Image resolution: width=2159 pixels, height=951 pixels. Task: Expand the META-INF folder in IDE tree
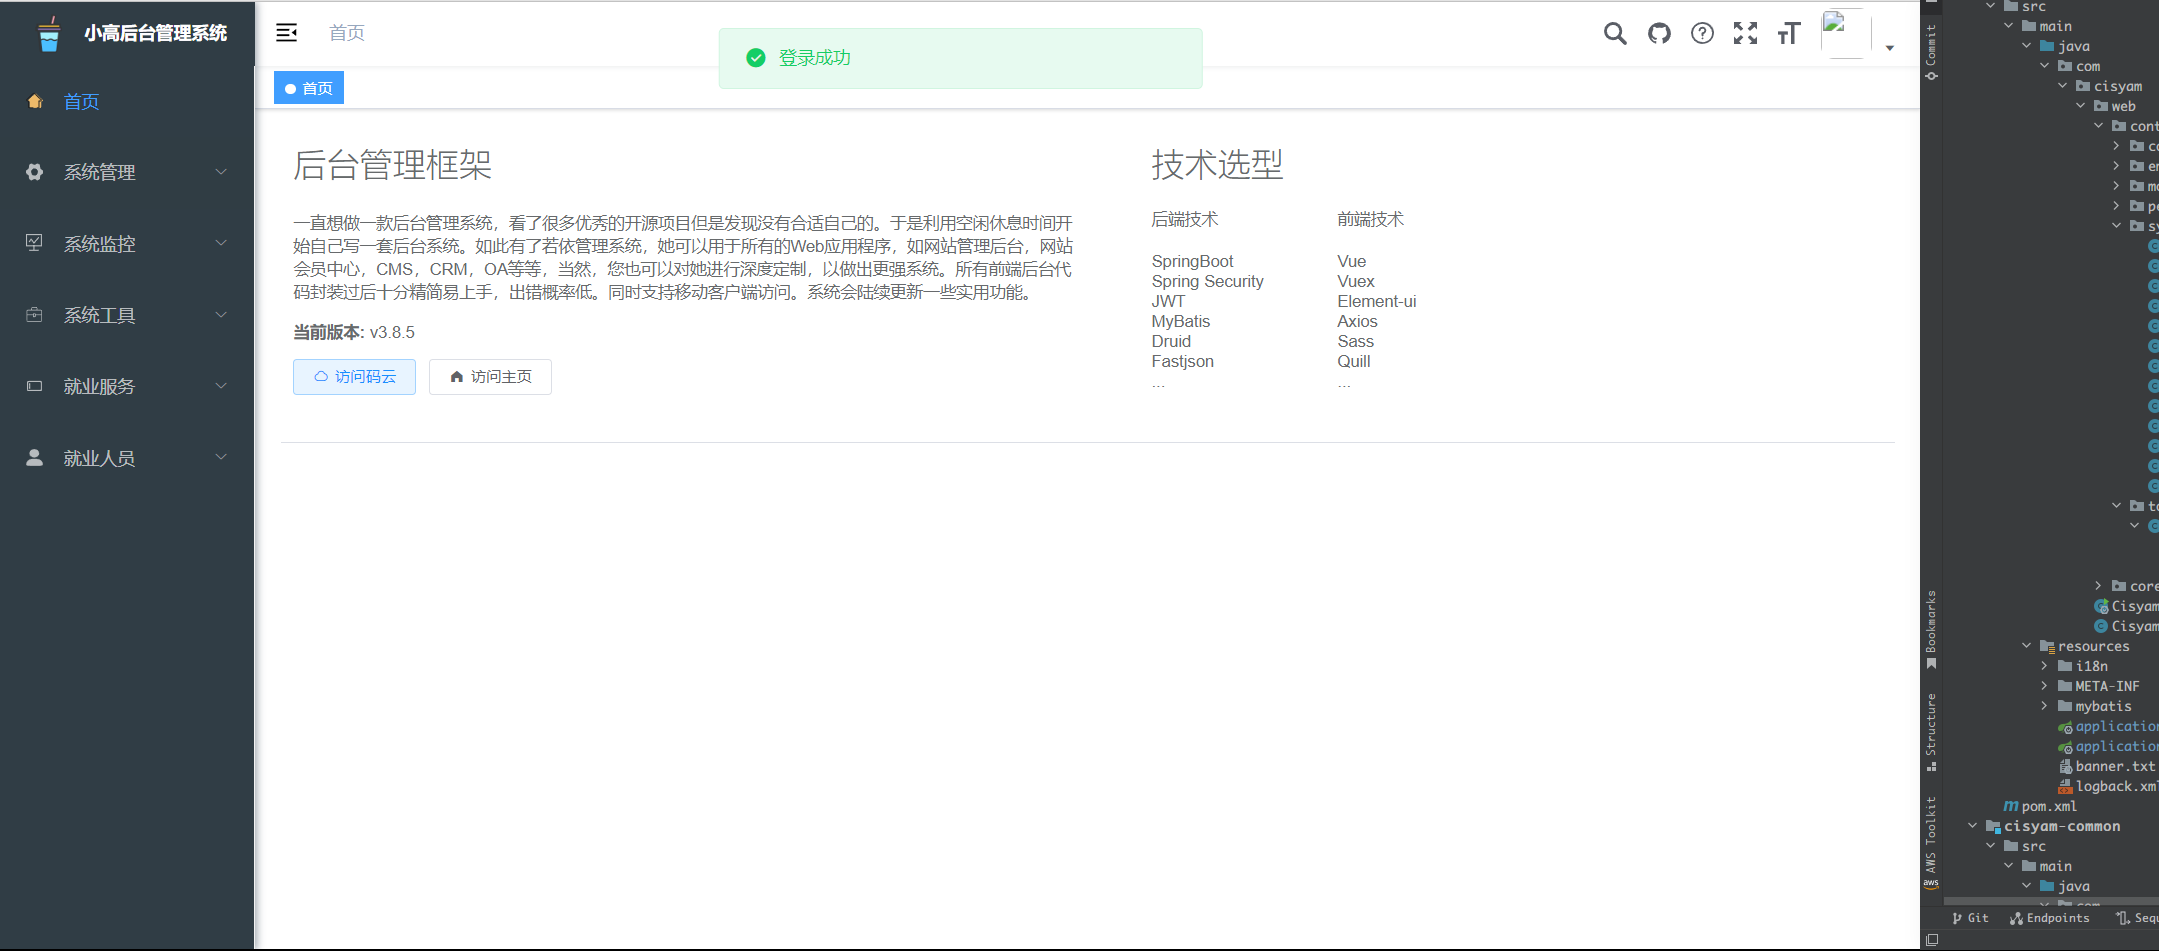[x=2044, y=686]
